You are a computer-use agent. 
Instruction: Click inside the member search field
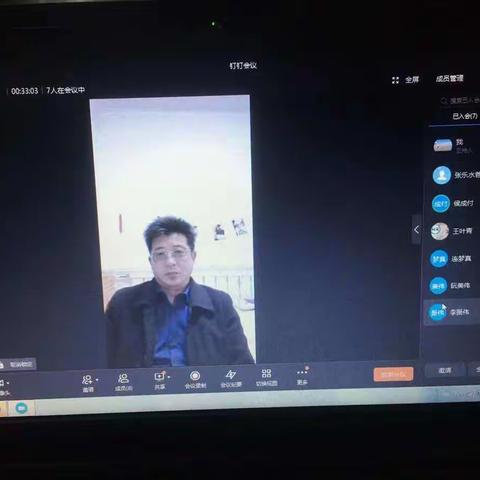tap(460, 100)
